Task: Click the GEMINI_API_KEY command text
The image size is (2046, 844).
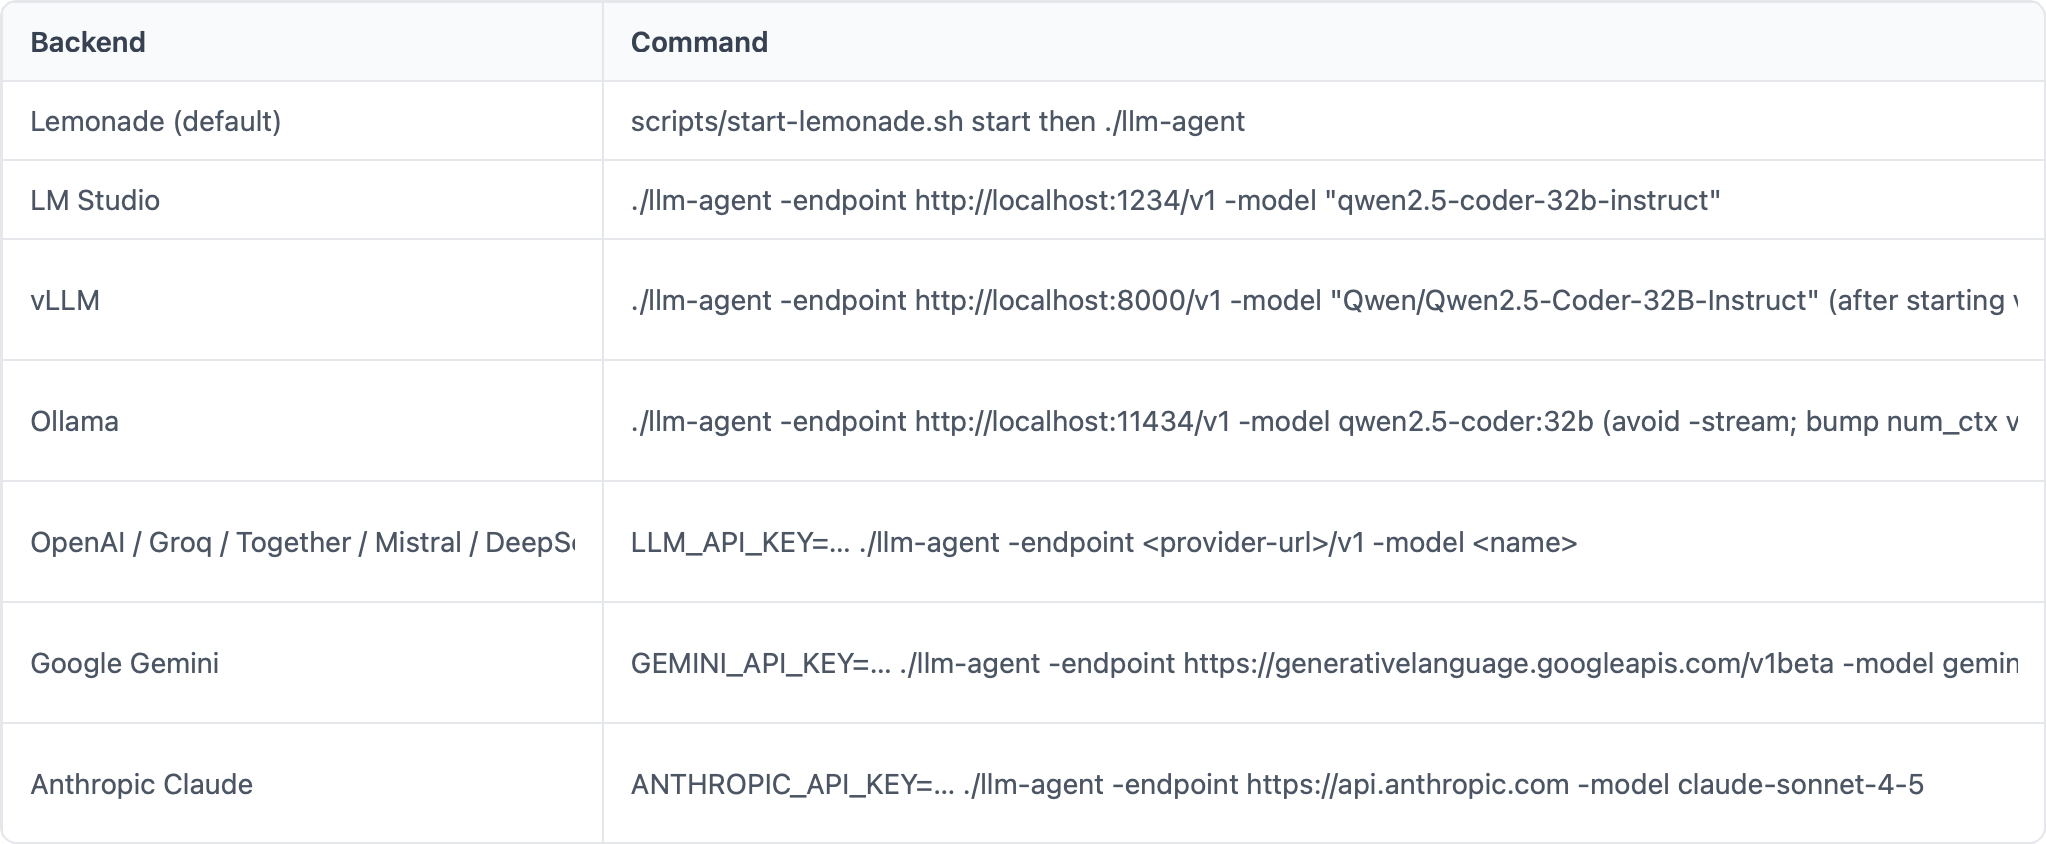Action: point(1324,663)
